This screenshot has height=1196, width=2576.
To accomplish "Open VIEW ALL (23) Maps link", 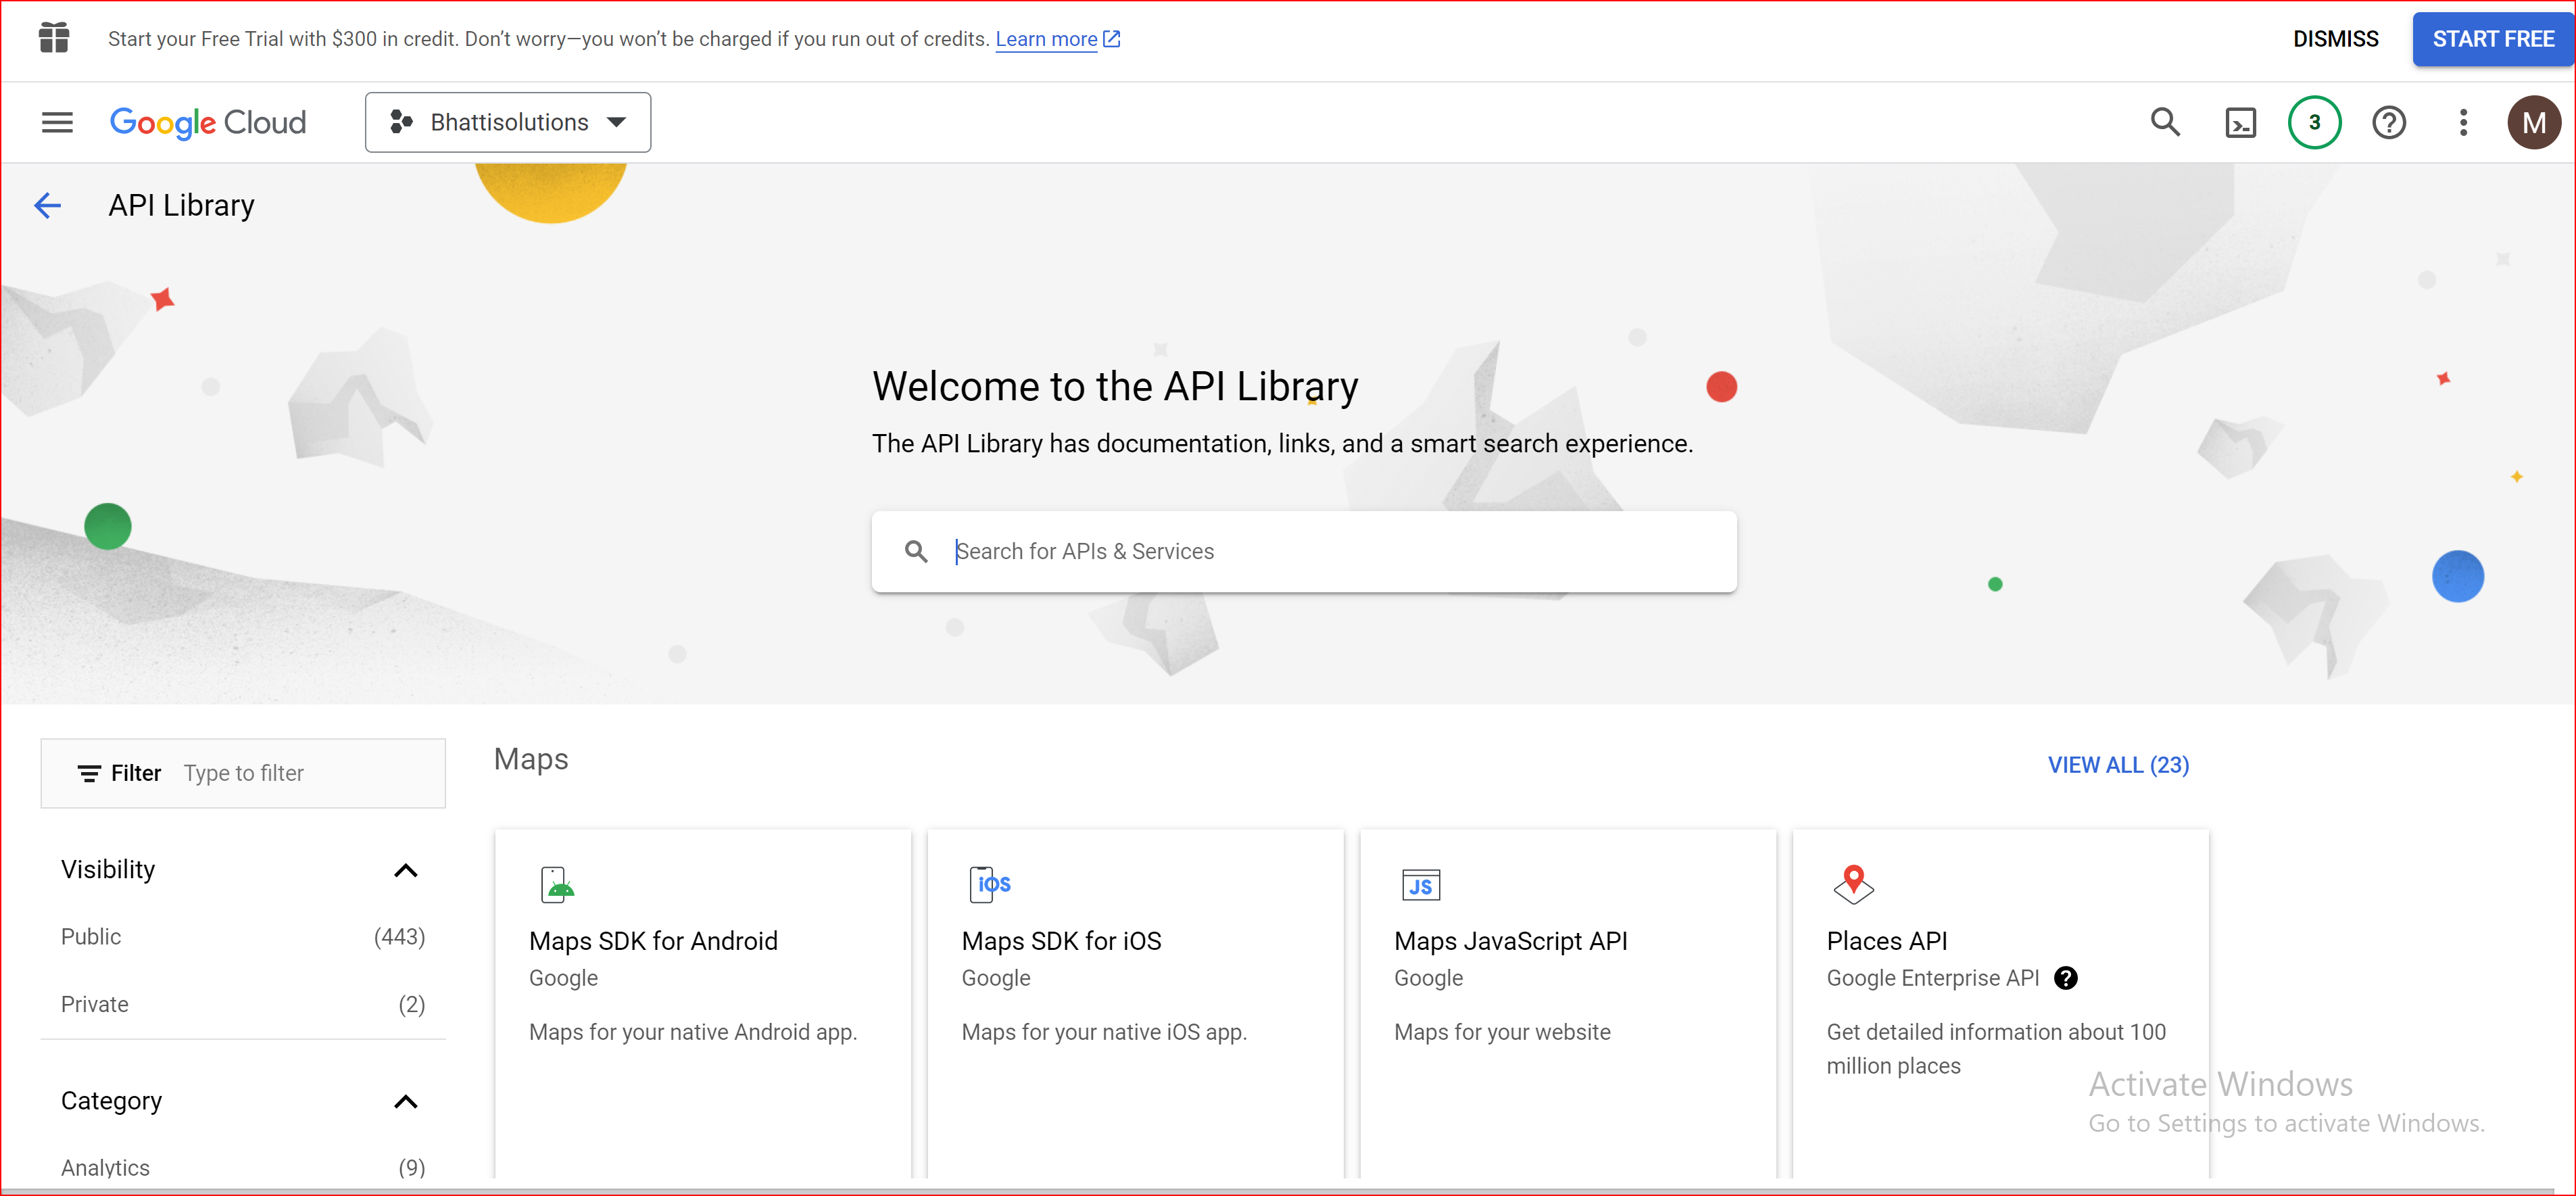I will point(2118,765).
